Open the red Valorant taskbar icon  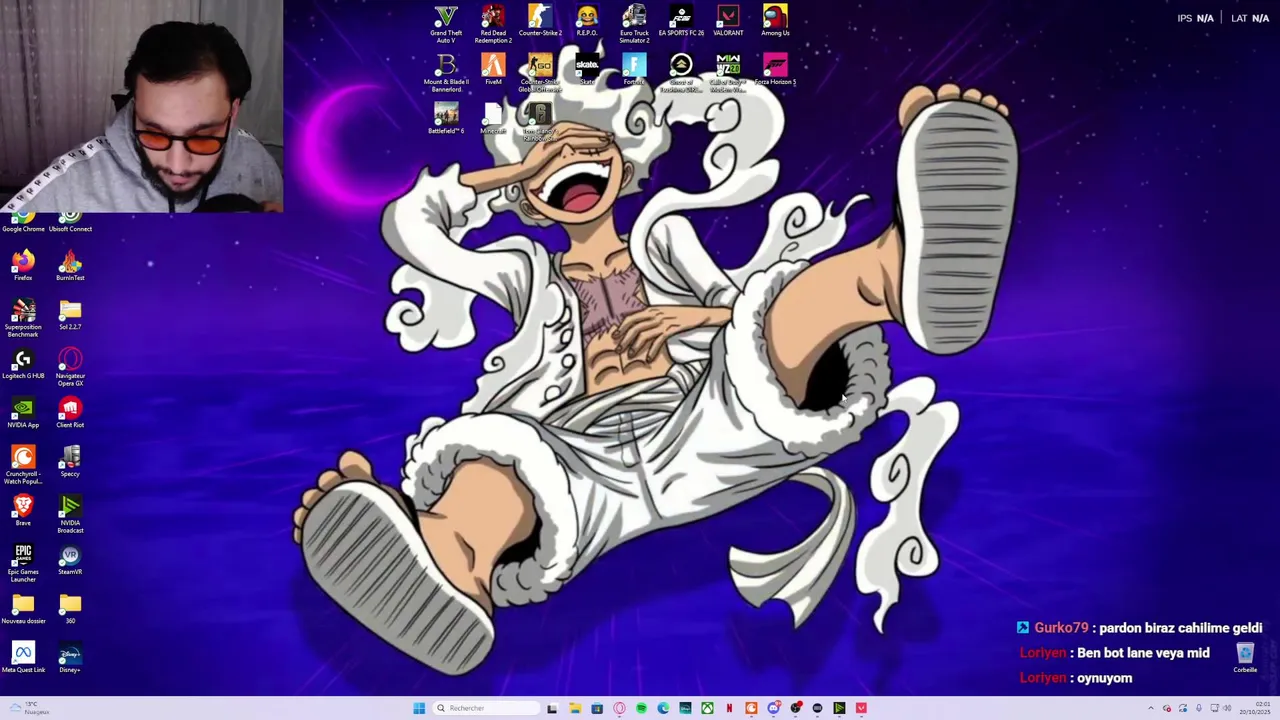coord(861,708)
